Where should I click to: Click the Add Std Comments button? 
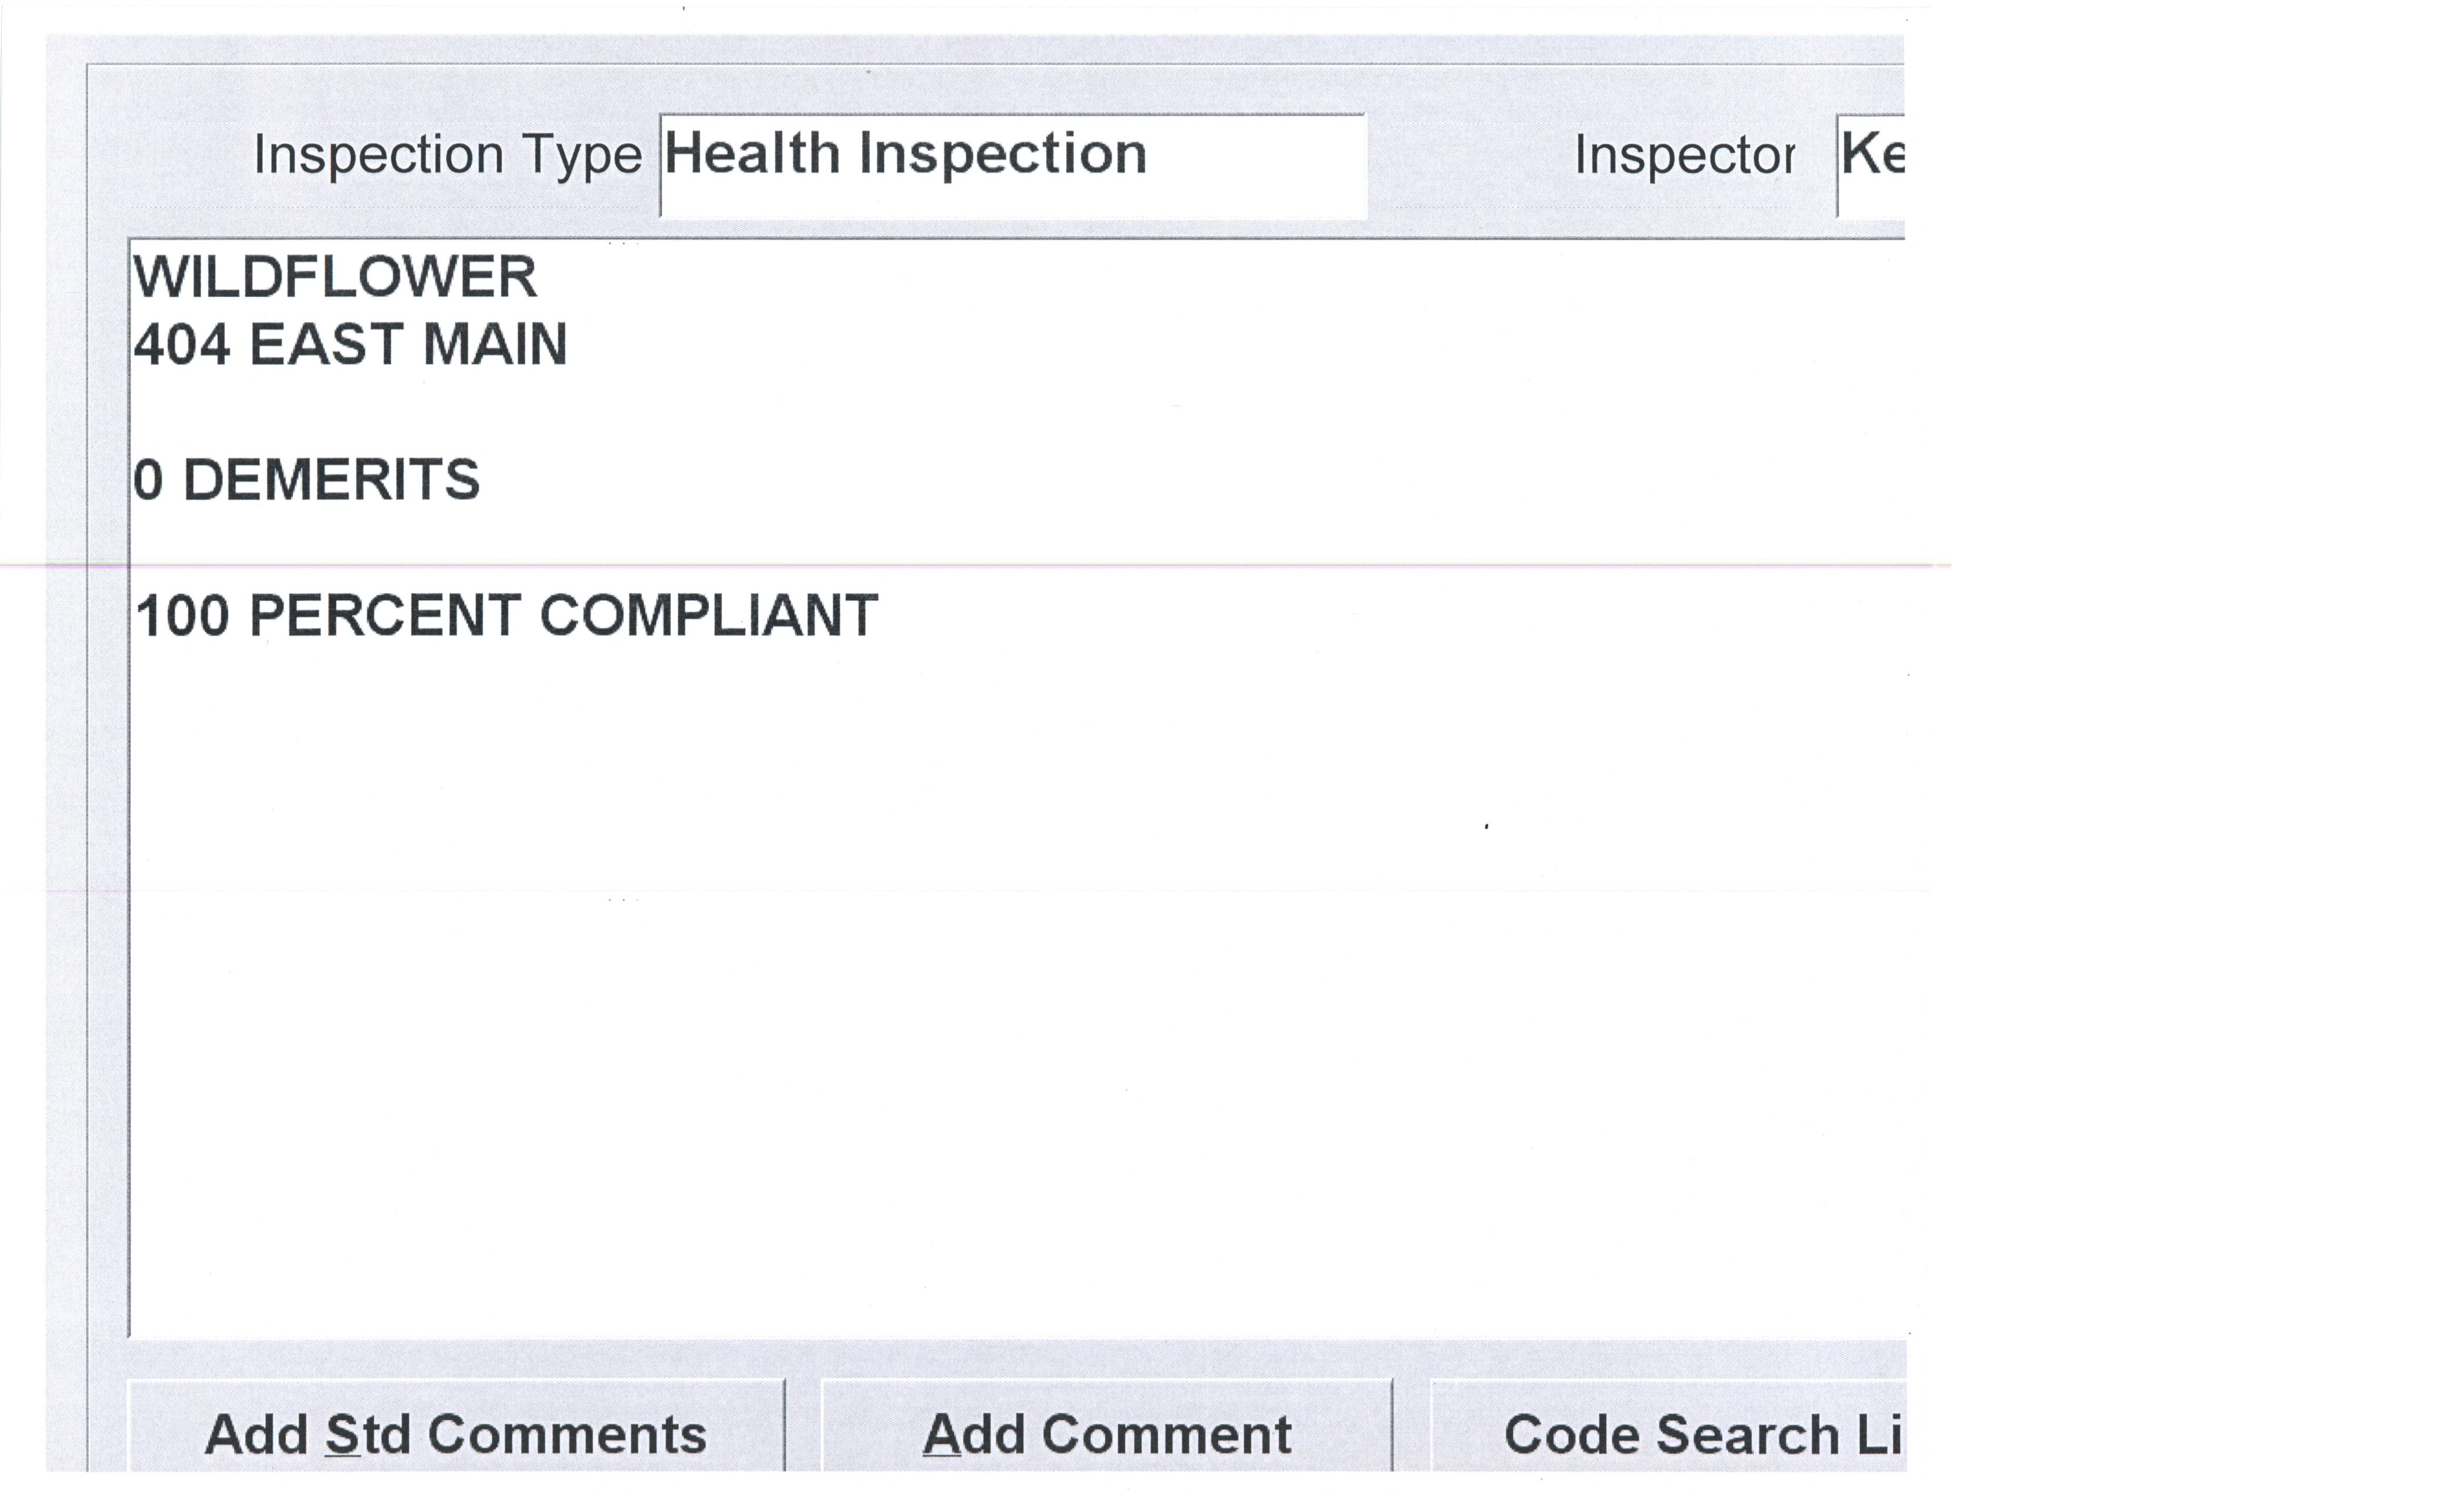pos(456,1434)
